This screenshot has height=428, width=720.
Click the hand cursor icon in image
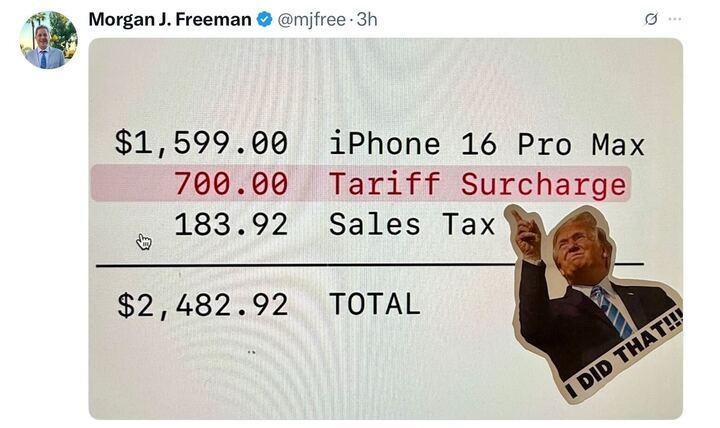[x=144, y=241]
